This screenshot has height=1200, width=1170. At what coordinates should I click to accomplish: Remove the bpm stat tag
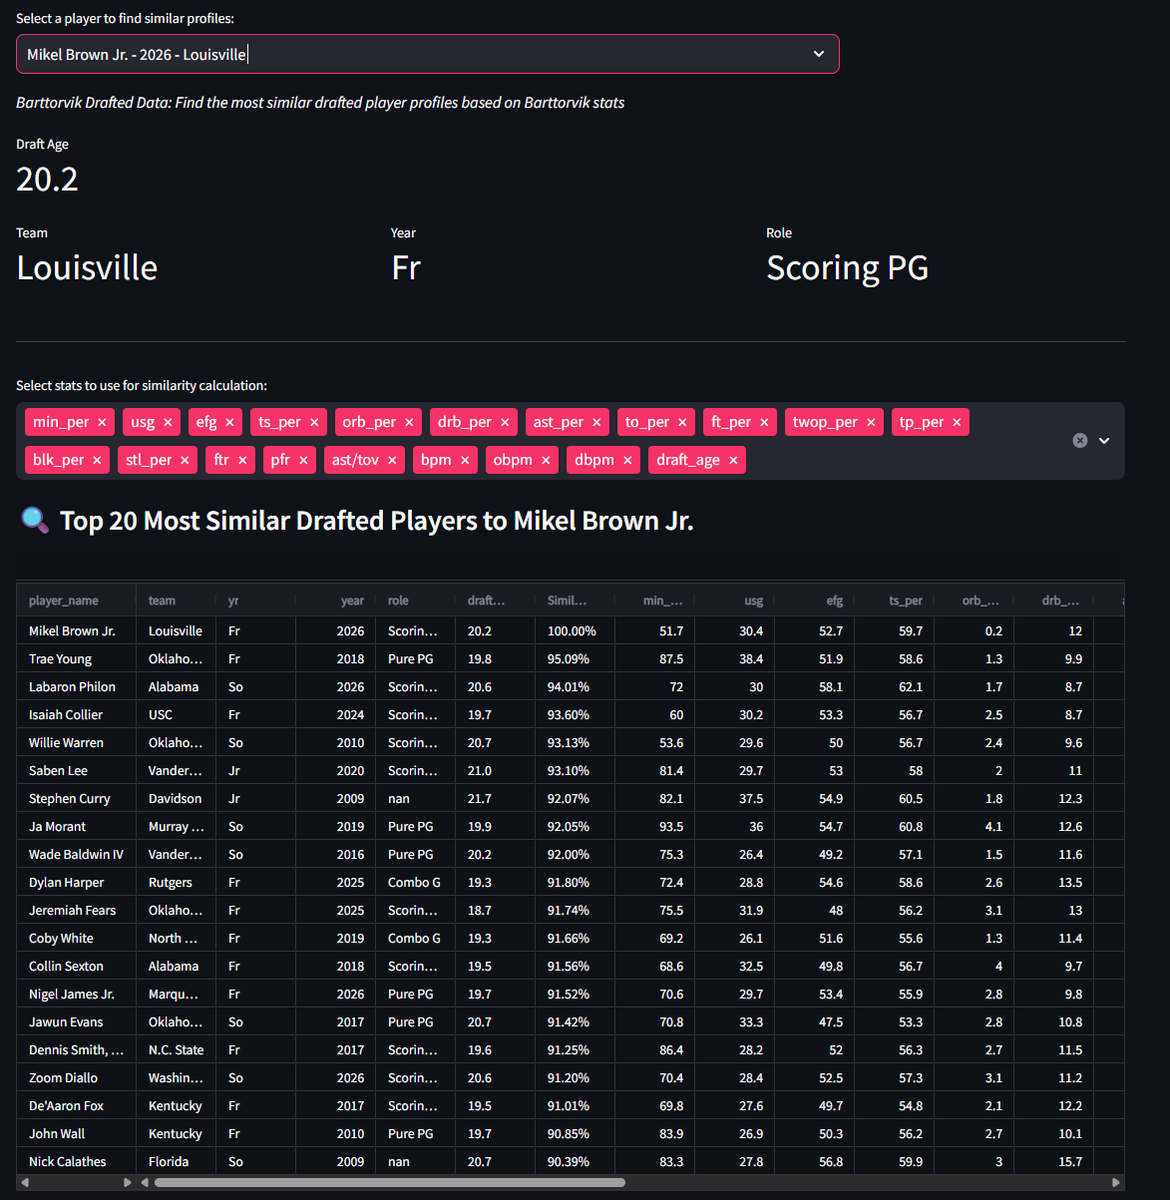[x=465, y=460]
